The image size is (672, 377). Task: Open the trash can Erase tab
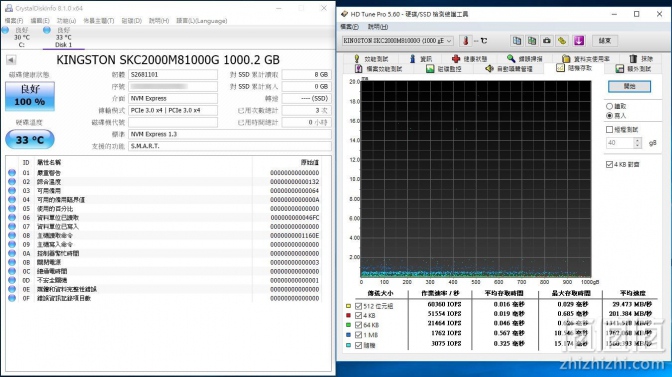click(x=641, y=59)
